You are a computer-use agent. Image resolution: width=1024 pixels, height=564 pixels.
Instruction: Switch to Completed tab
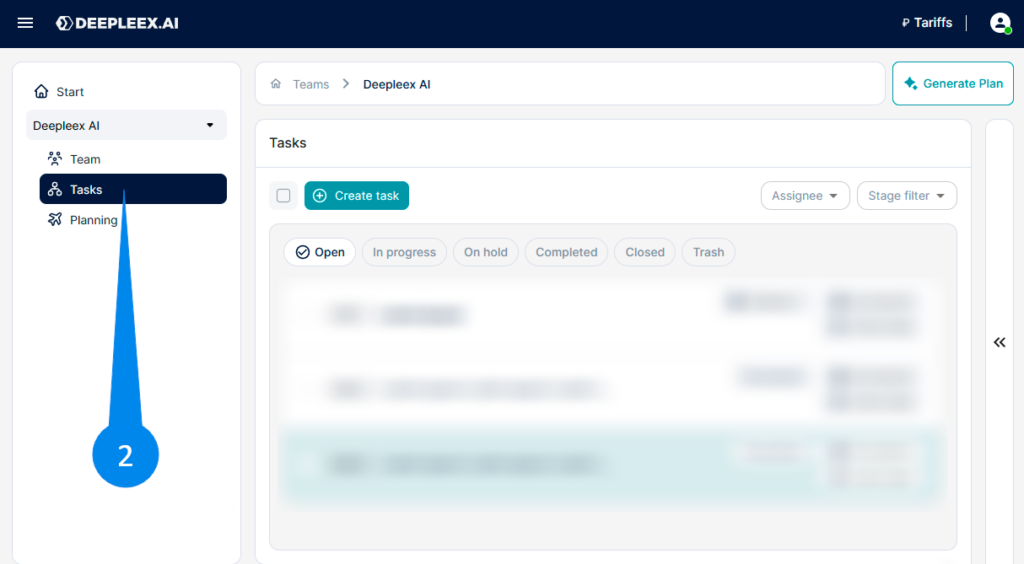coord(566,252)
